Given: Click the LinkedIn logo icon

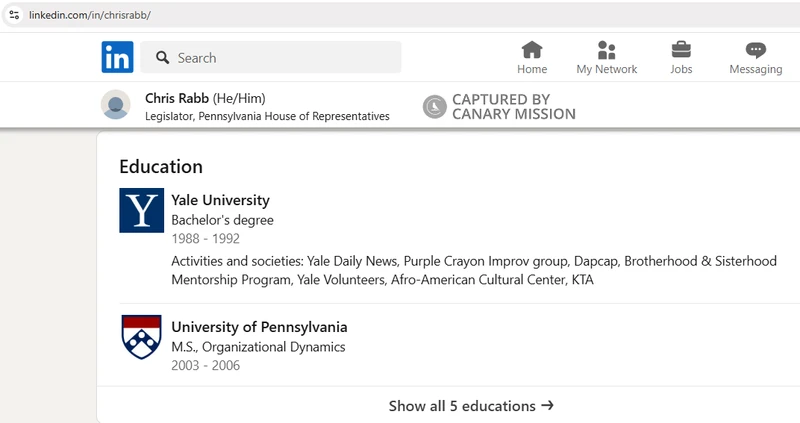Looking at the screenshot, I should tap(117, 57).
